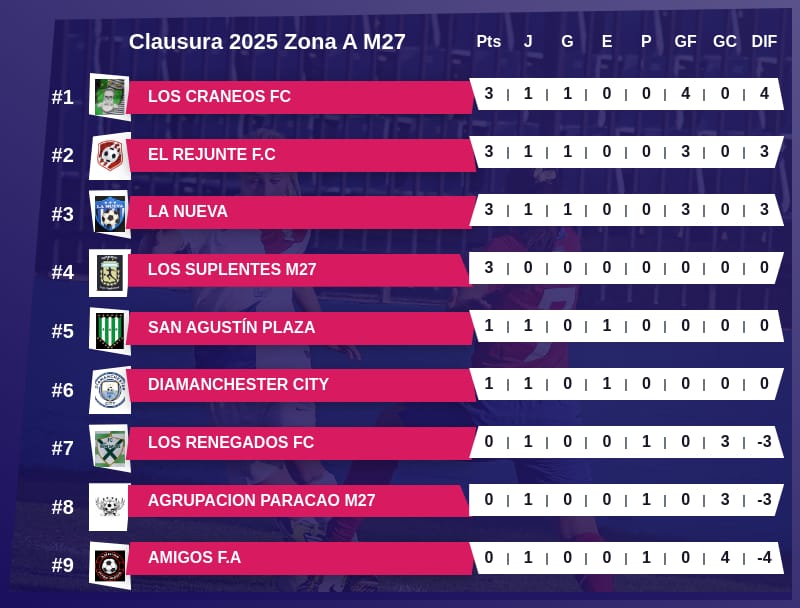Image resolution: width=800 pixels, height=608 pixels.
Task: Click the DIAMANCHESTER CITY team name
Action: [238, 385]
